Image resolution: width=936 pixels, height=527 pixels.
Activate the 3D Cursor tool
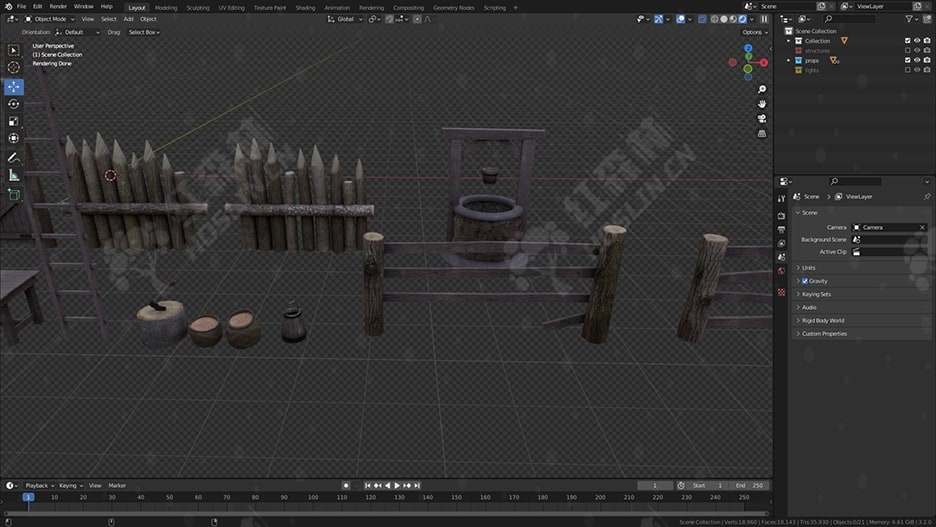coord(14,68)
